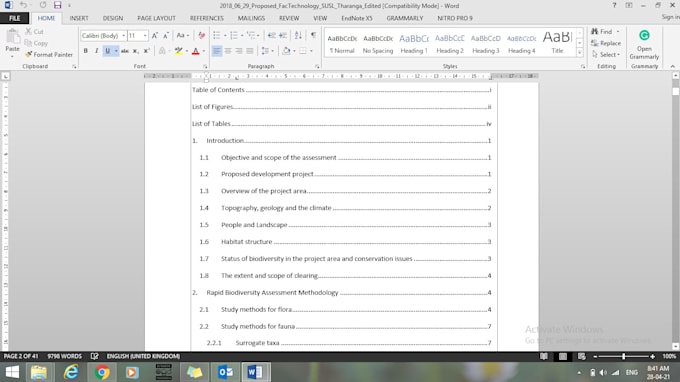Apply the Normal style
Image resolution: width=680 pixels, height=382 pixels.
coord(342,43)
